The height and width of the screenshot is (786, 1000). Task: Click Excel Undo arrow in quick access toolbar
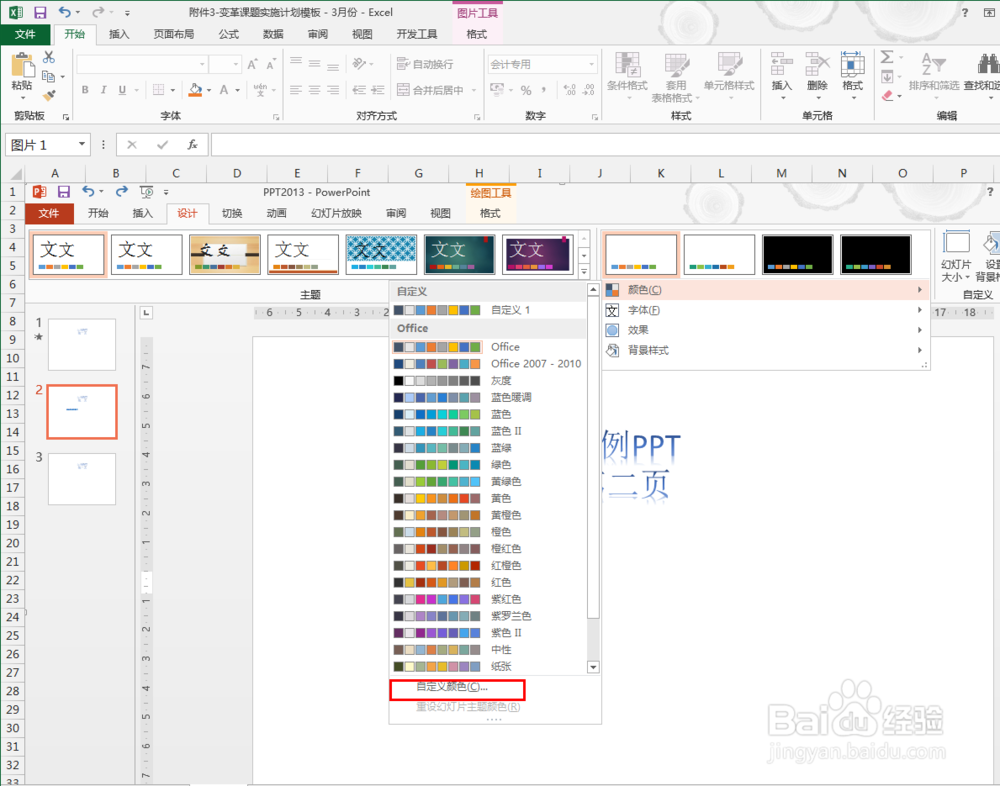[65, 12]
